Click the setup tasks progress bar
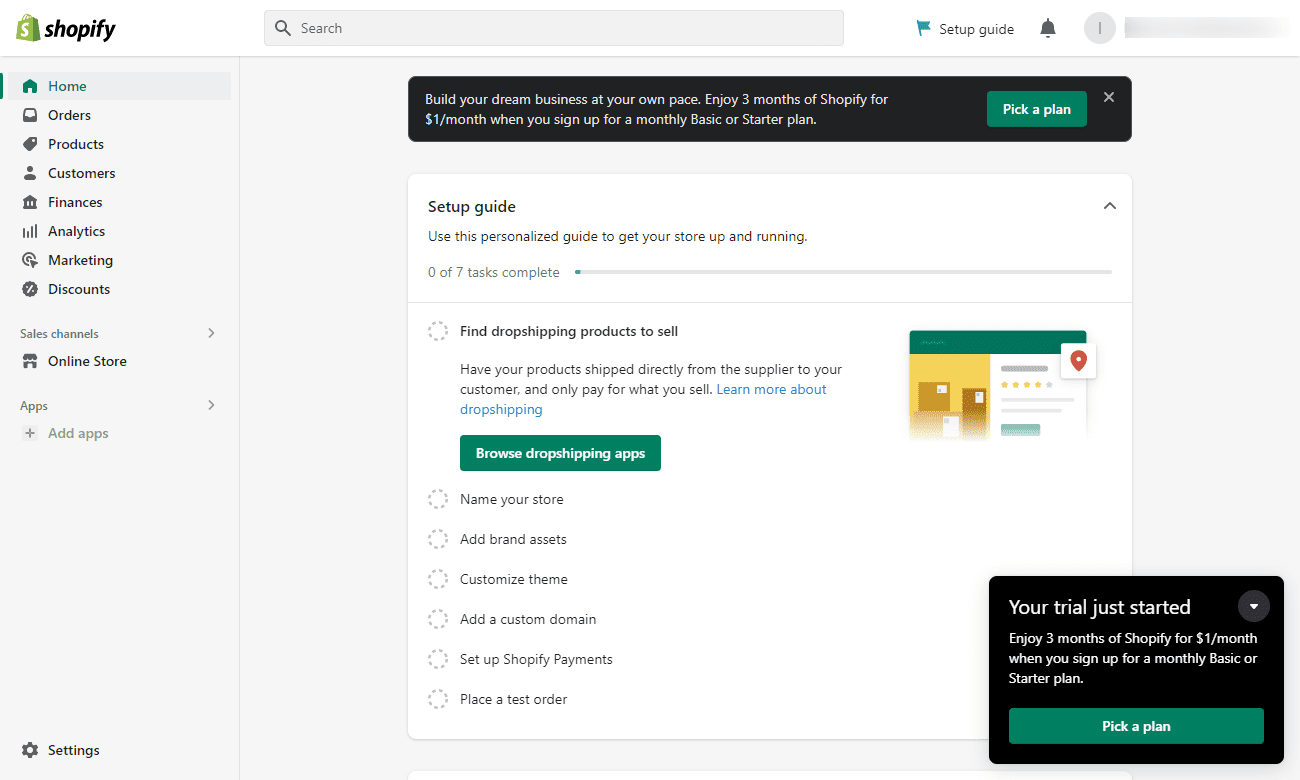The image size is (1300, 780). click(x=843, y=271)
